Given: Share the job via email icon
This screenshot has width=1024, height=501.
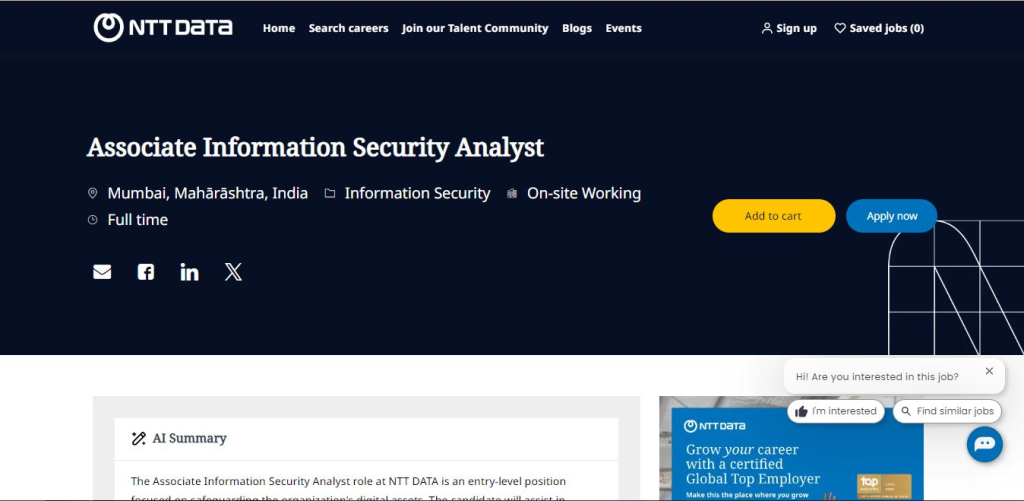Looking at the screenshot, I should tap(102, 272).
